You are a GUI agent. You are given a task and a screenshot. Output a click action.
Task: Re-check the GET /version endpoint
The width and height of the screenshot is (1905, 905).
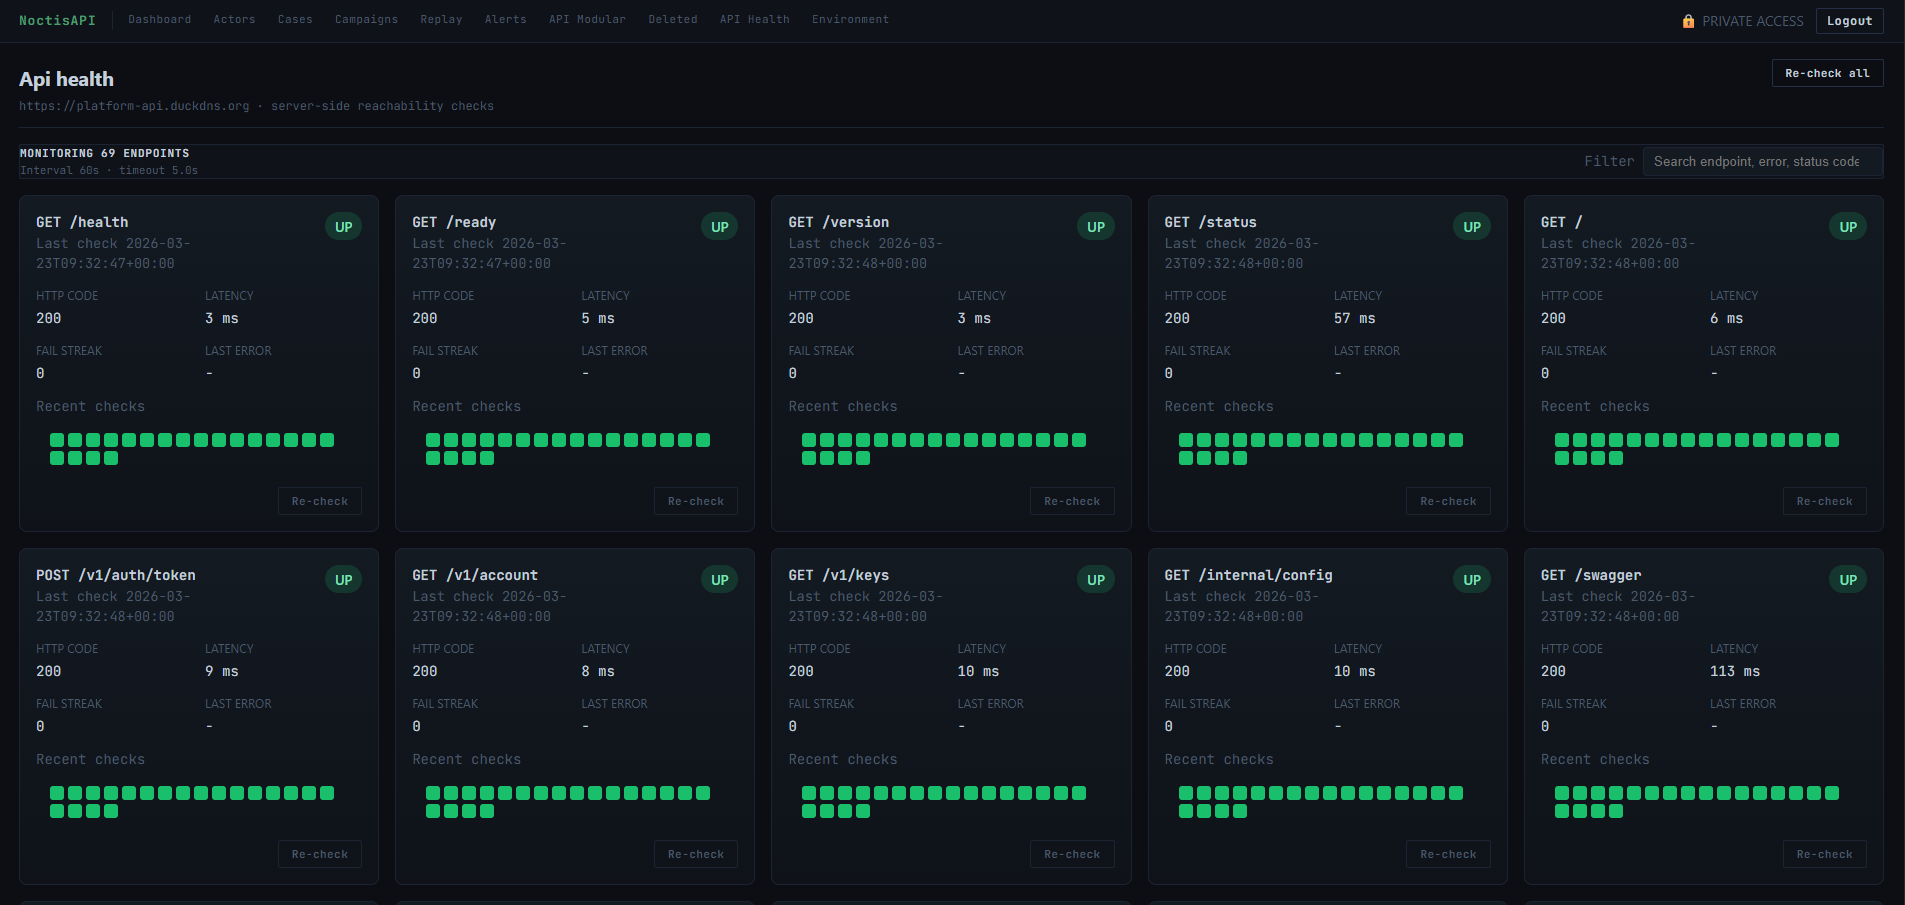pos(1072,501)
